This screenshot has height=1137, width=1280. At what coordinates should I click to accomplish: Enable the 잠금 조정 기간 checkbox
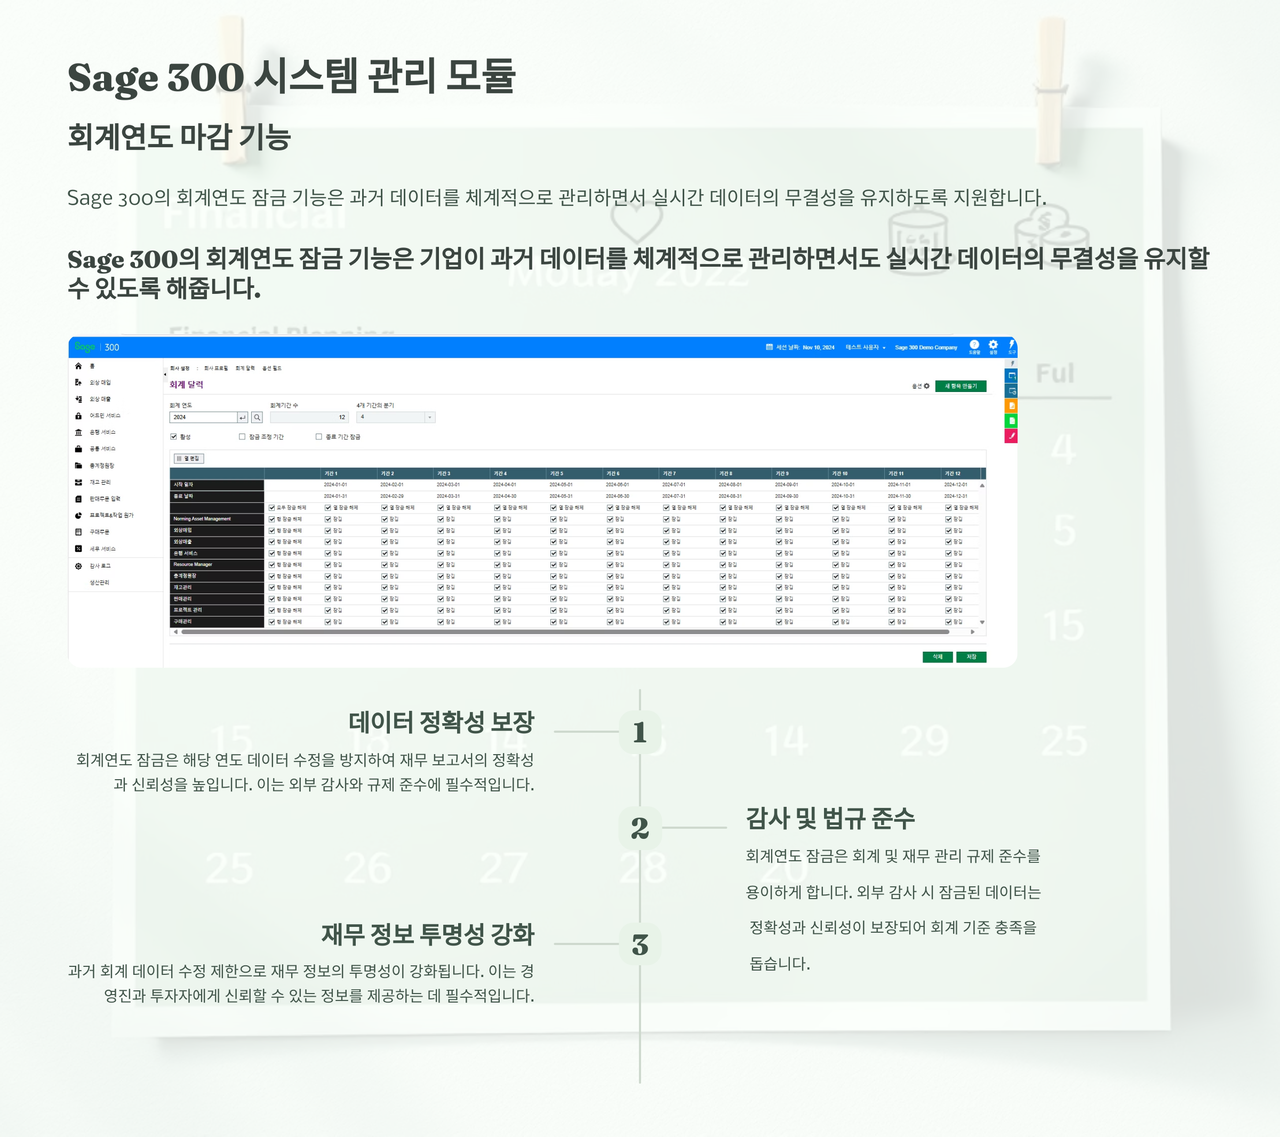tap(242, 437)
